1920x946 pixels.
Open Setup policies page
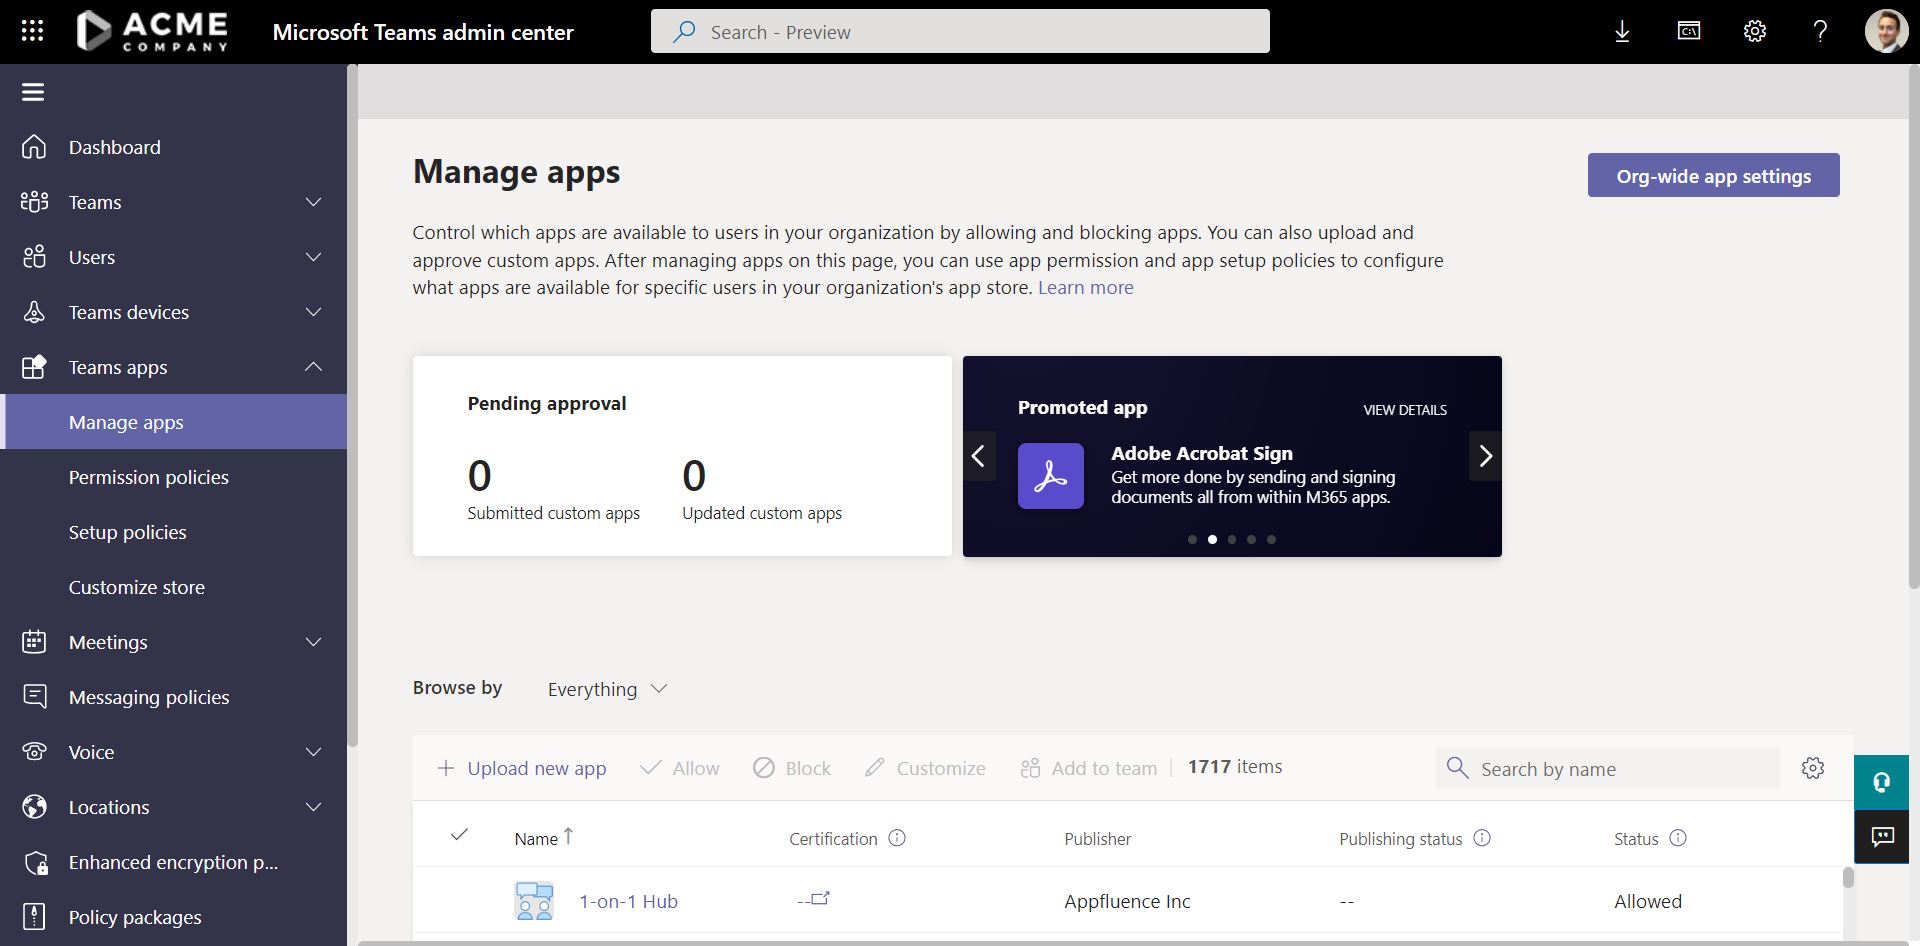pyautogui.click(x=128, y=532)
